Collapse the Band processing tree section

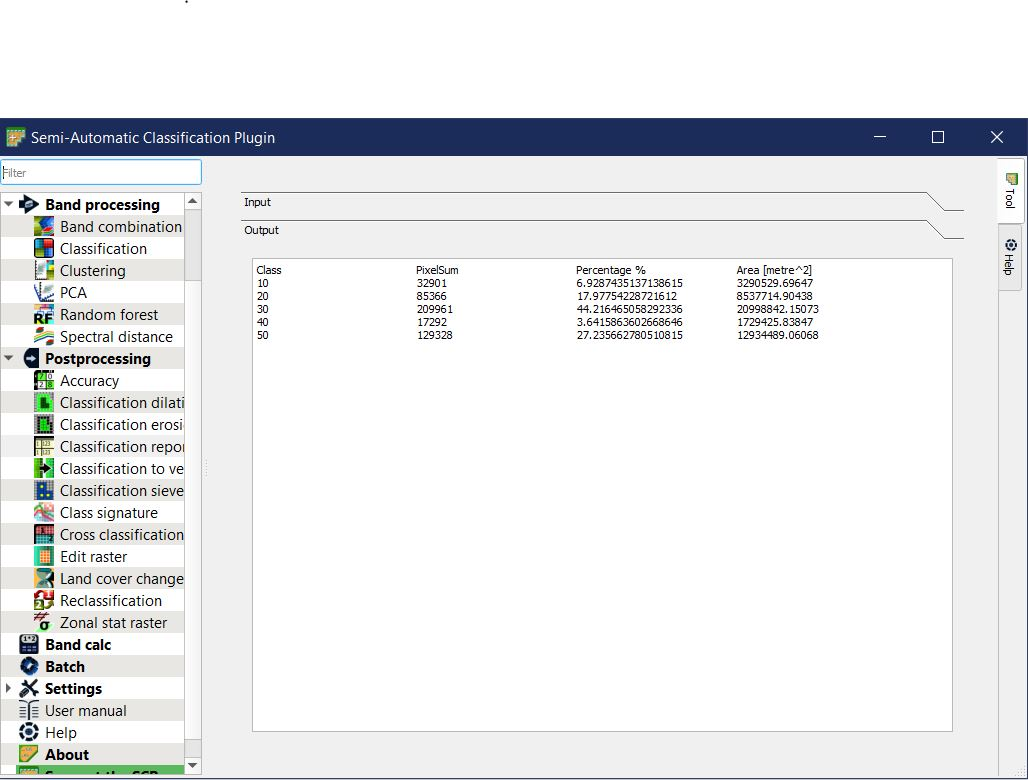tap(9, 205)
